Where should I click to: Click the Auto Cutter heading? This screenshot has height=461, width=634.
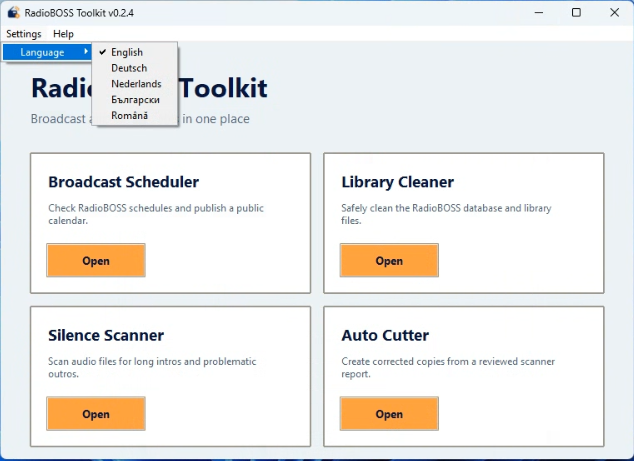pos(385,335)
